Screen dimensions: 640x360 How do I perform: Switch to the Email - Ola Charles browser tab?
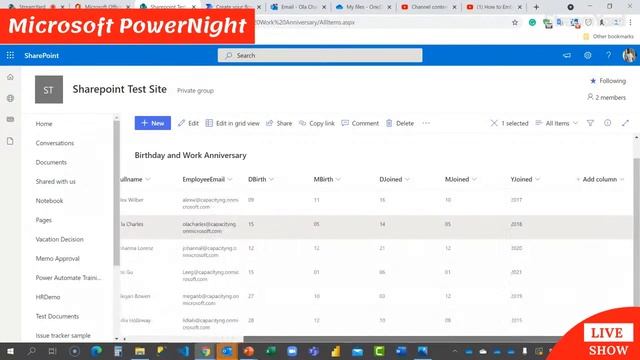click(x=298, y=7)
